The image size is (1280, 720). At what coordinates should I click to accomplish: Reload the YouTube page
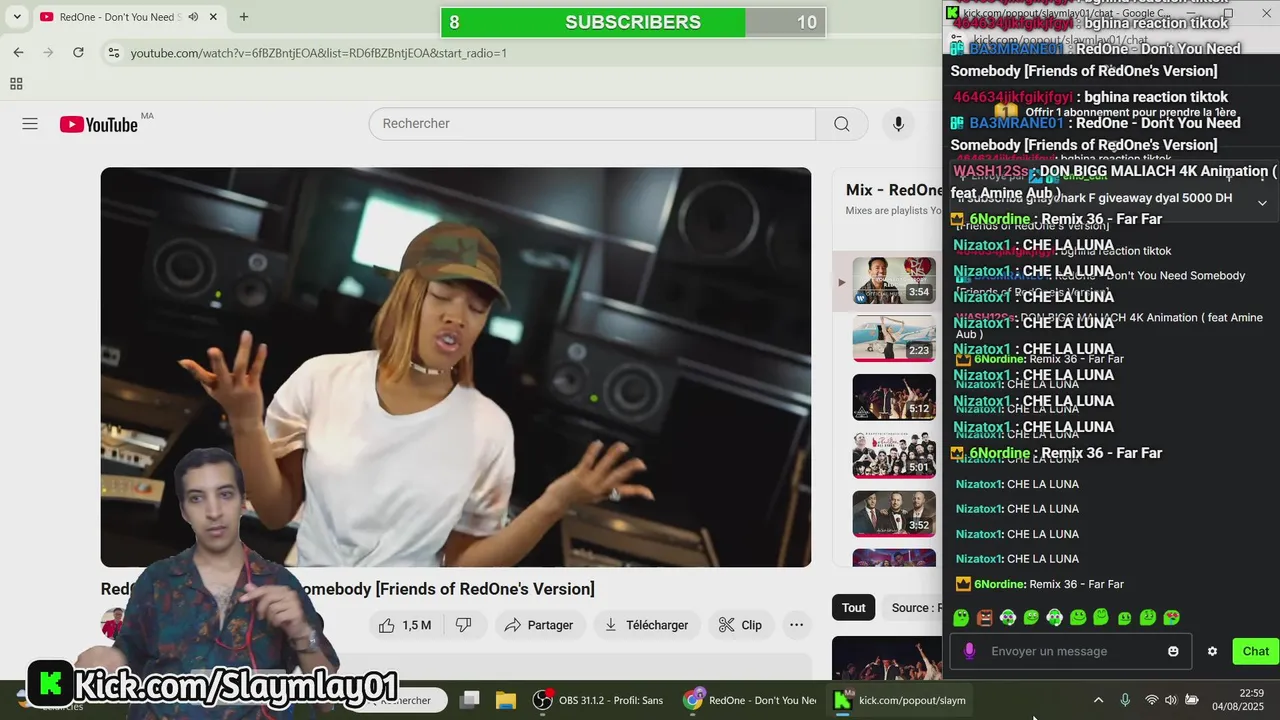click(x=78, y=53)
